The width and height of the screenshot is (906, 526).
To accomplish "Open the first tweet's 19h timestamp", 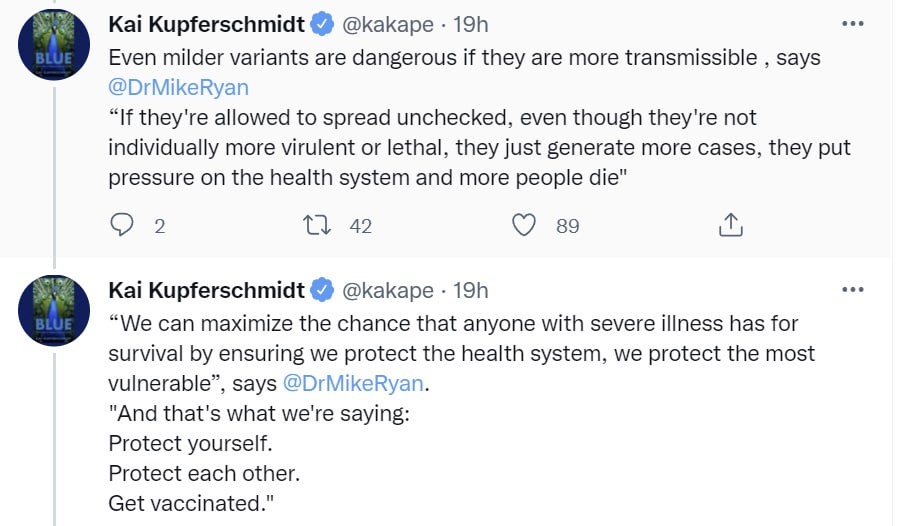I will point(470,24).
